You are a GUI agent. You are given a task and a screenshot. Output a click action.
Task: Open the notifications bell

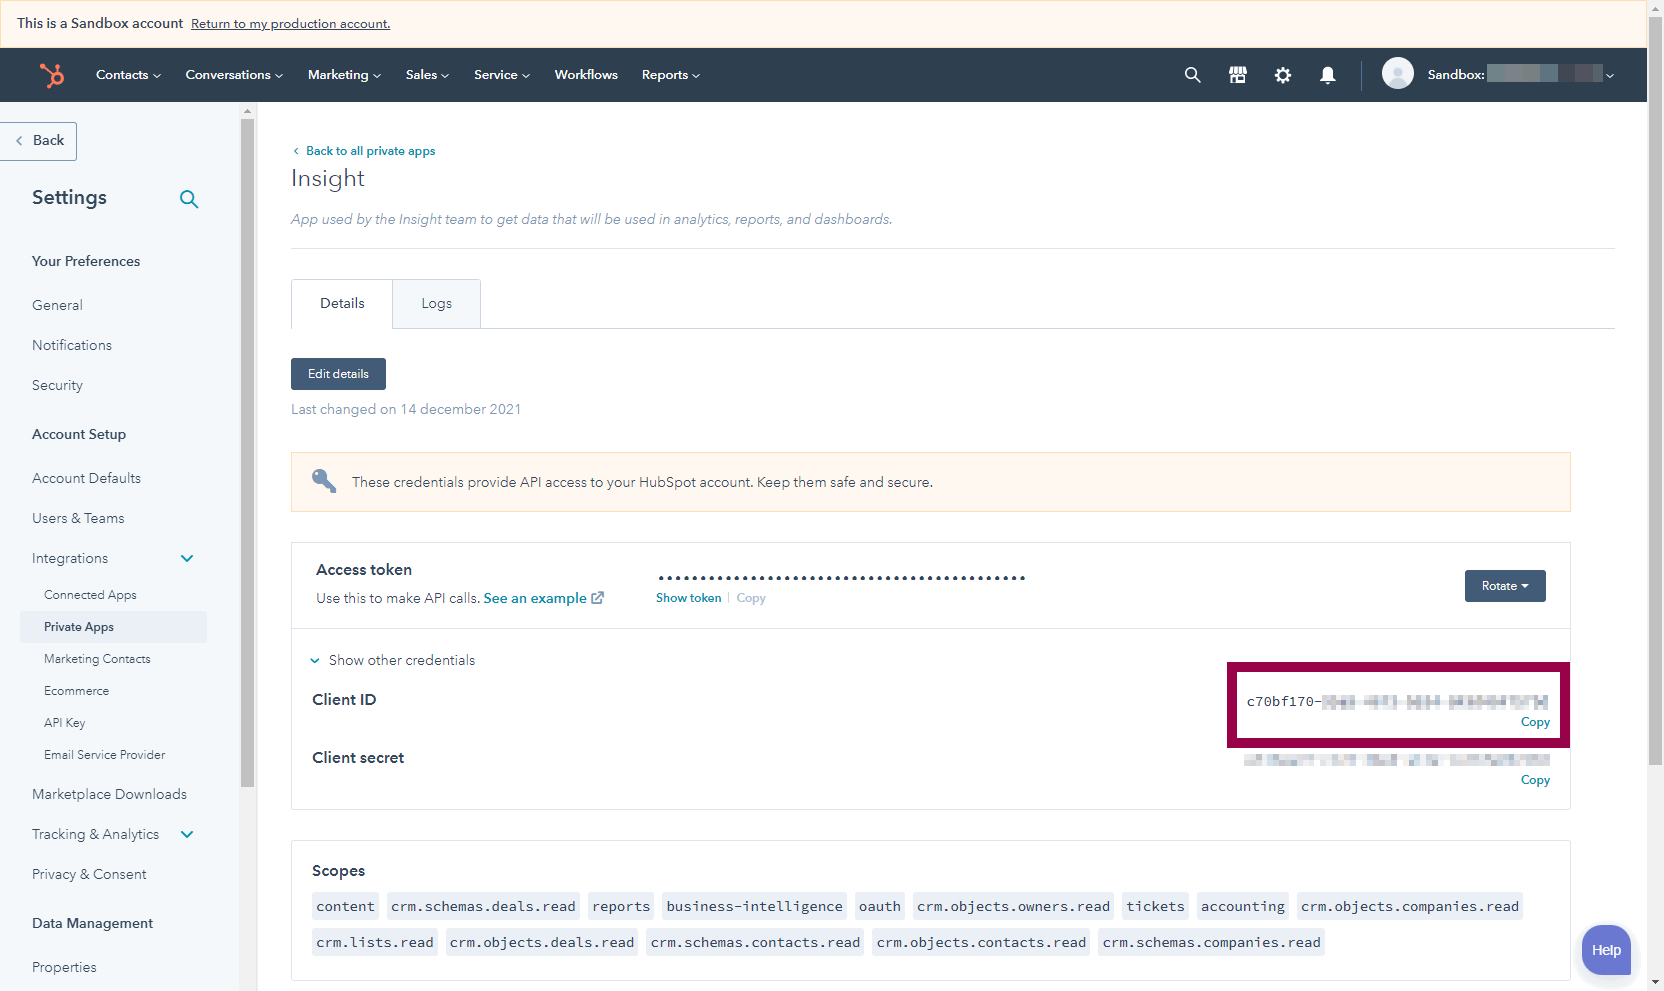(x=1328, y=75)
